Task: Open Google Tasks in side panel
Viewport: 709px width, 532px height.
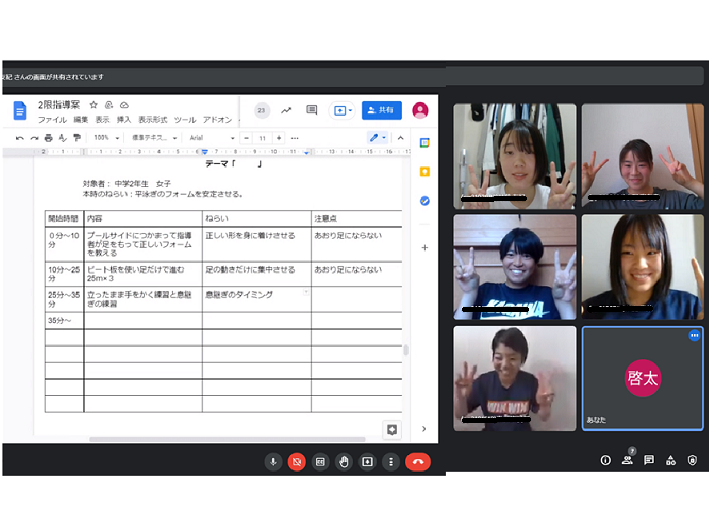Action: [424, 200]
